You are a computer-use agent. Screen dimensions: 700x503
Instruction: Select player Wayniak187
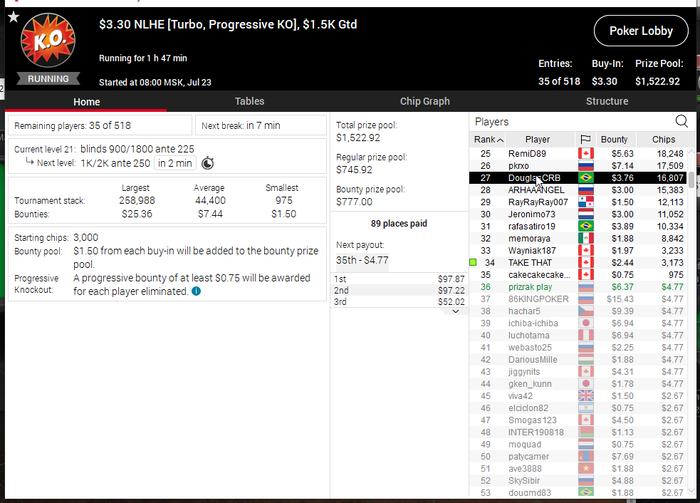point(532,251)
